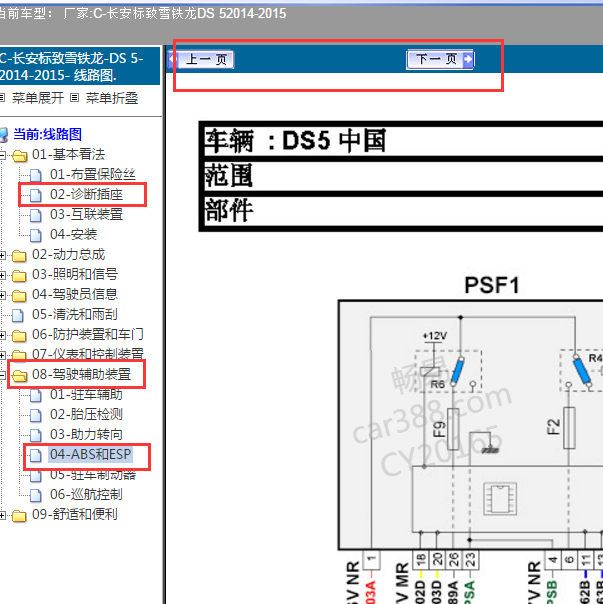
Task: Click page icon of 03-互联装置
Action: [36, 215]
